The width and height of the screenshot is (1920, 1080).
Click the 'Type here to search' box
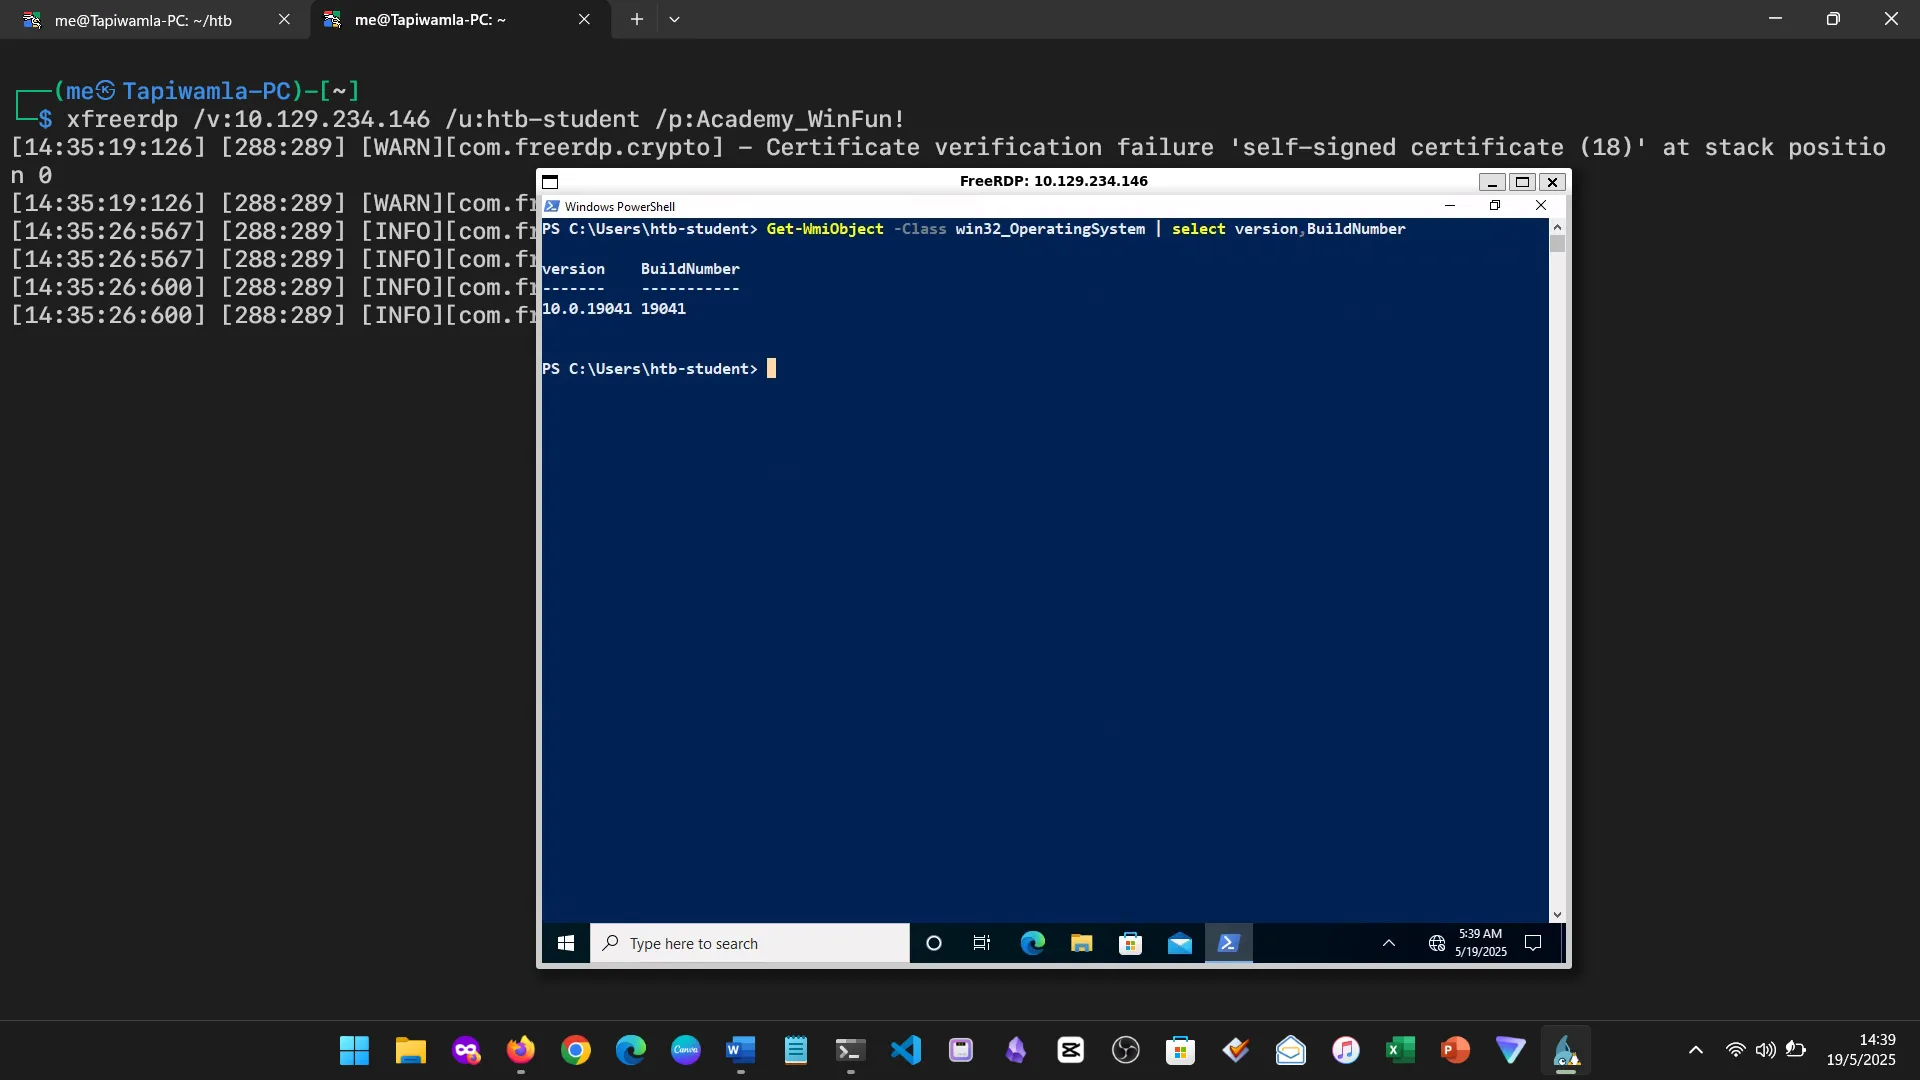750,943
